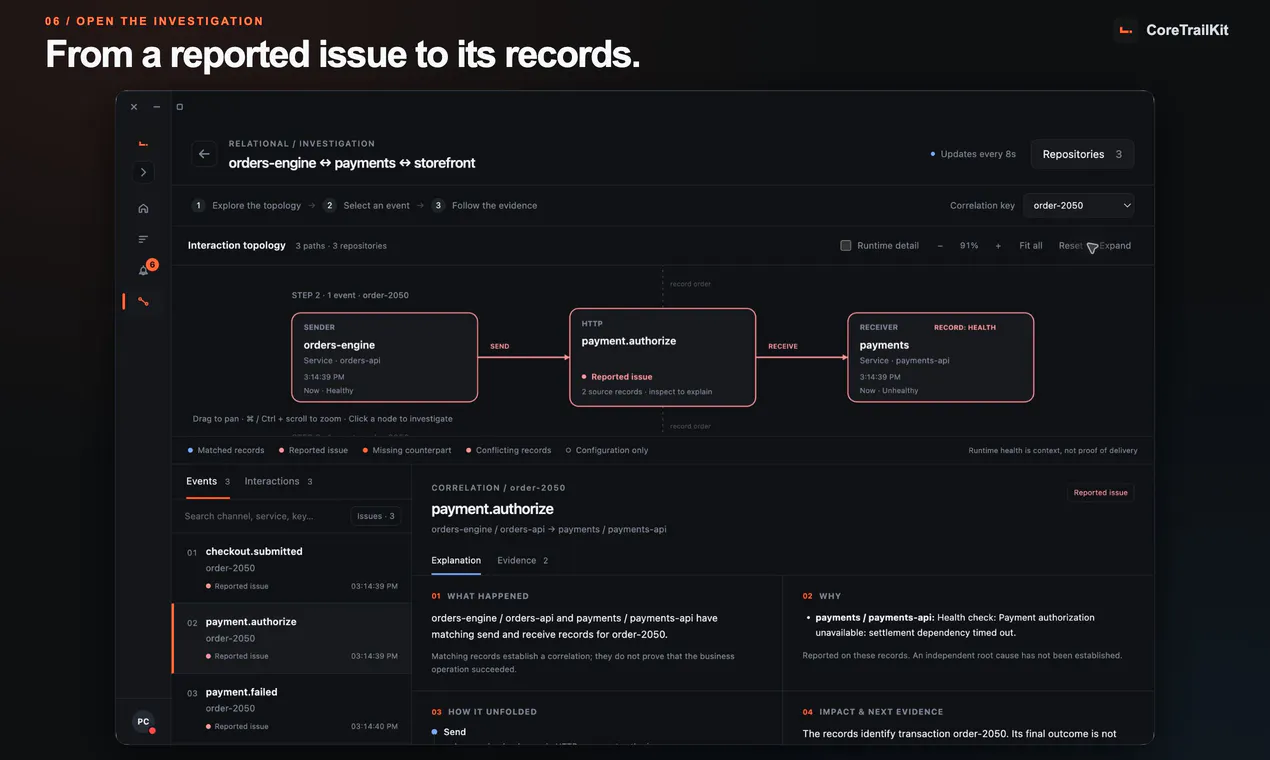Open the PC user avatar
This screenshot has height=760, width=1270.
[x=143, y=722]
